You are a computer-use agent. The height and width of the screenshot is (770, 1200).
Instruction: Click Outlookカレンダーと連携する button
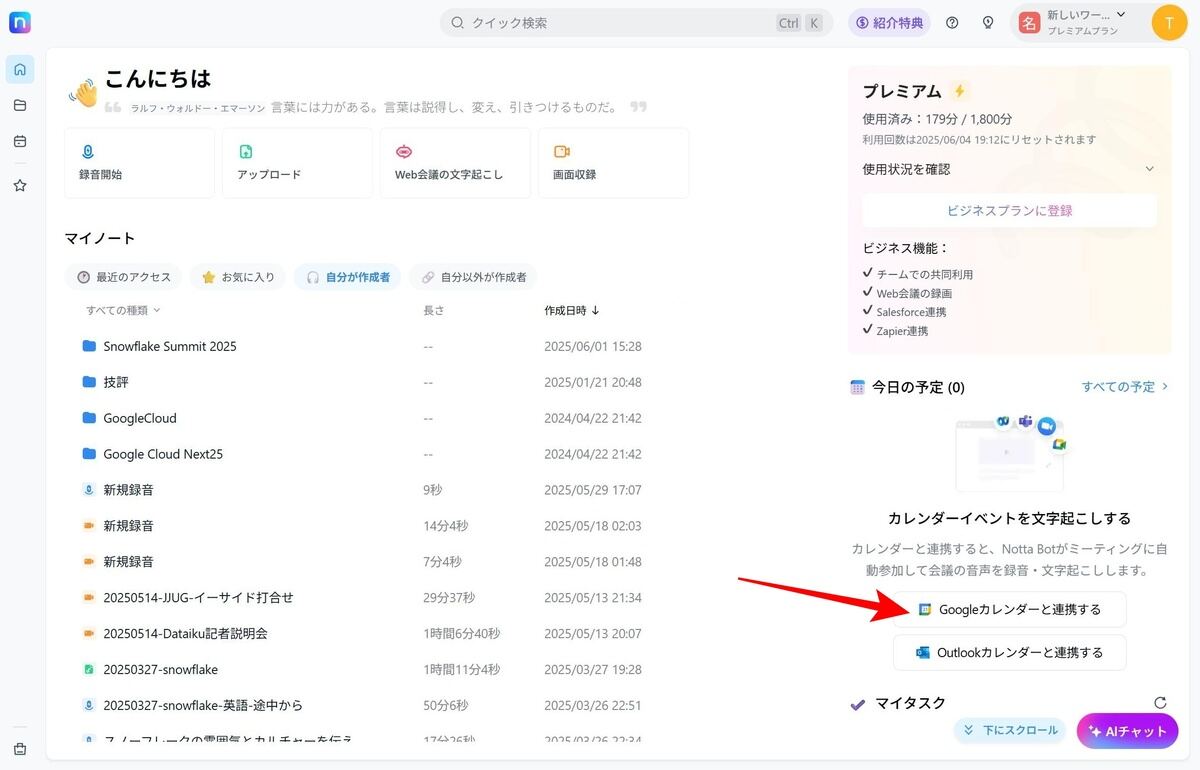1009,652
